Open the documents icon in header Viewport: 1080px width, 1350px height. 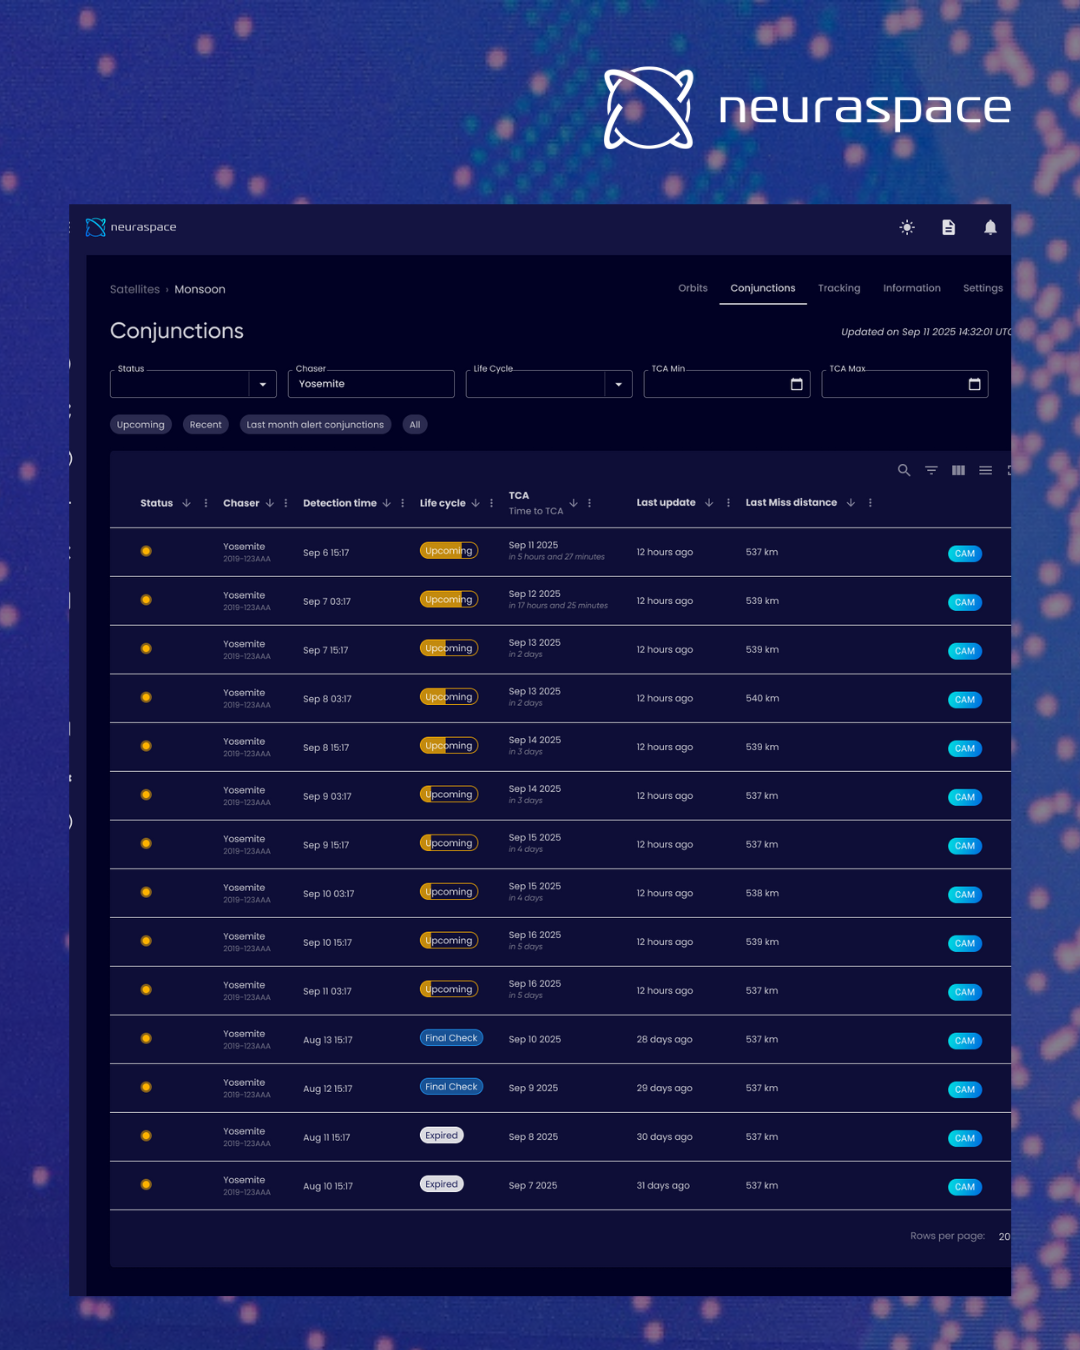pos(948,228)
